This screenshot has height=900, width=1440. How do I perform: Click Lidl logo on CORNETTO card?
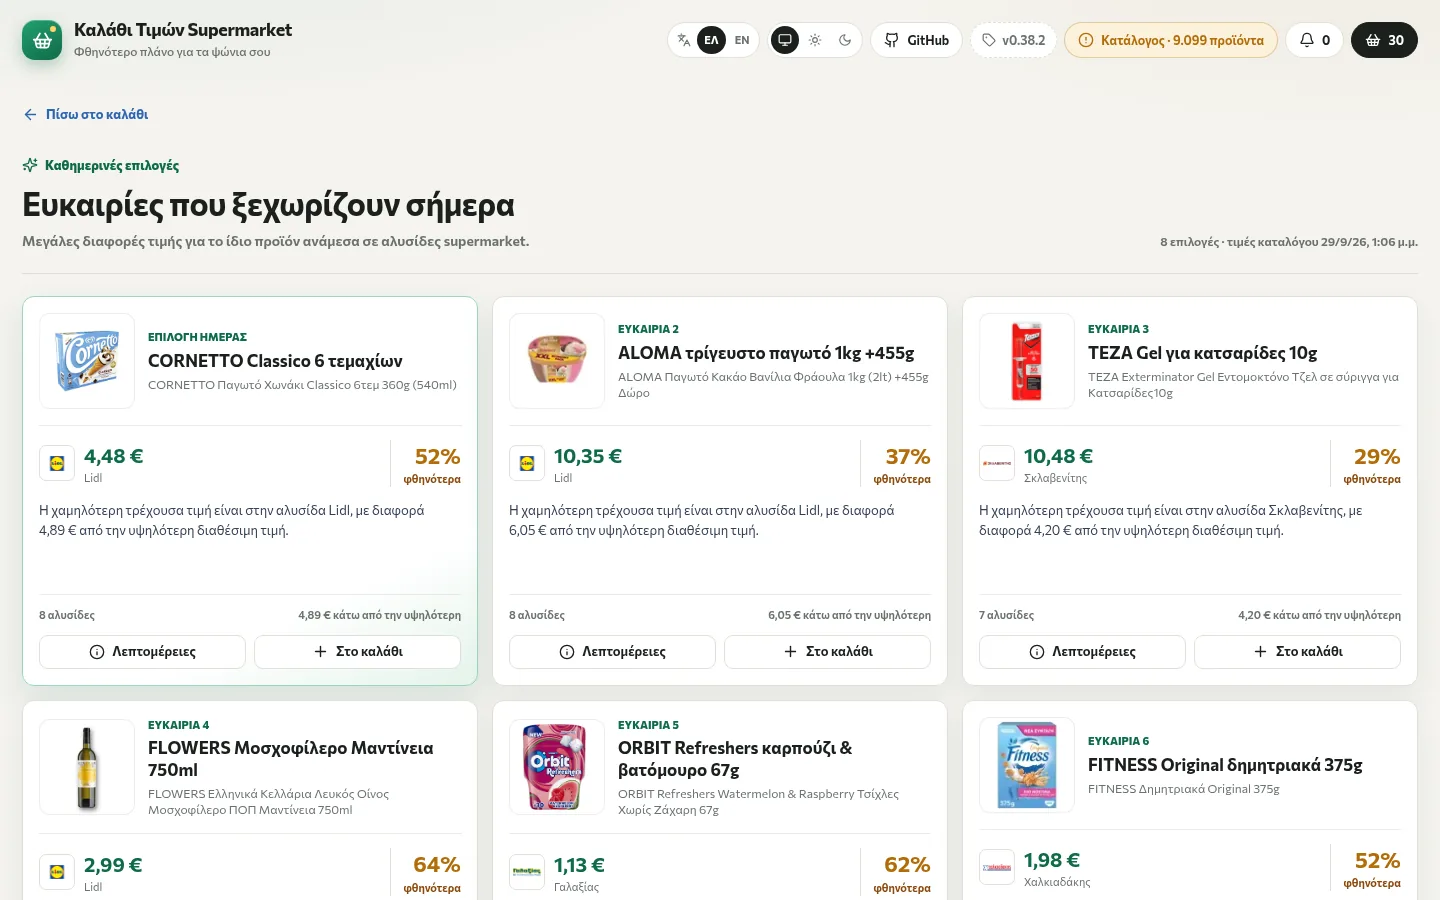pos(57,463)
